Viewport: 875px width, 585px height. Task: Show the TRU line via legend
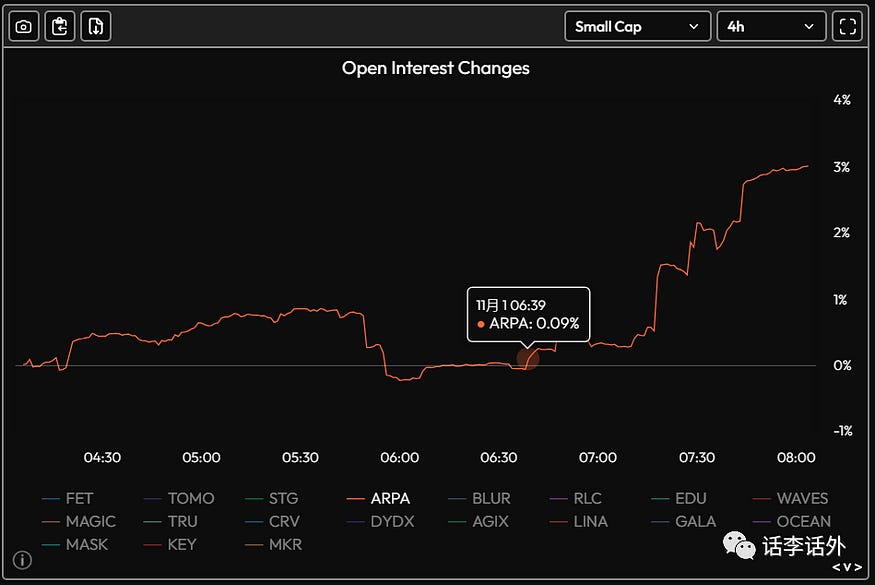[170, 521]
